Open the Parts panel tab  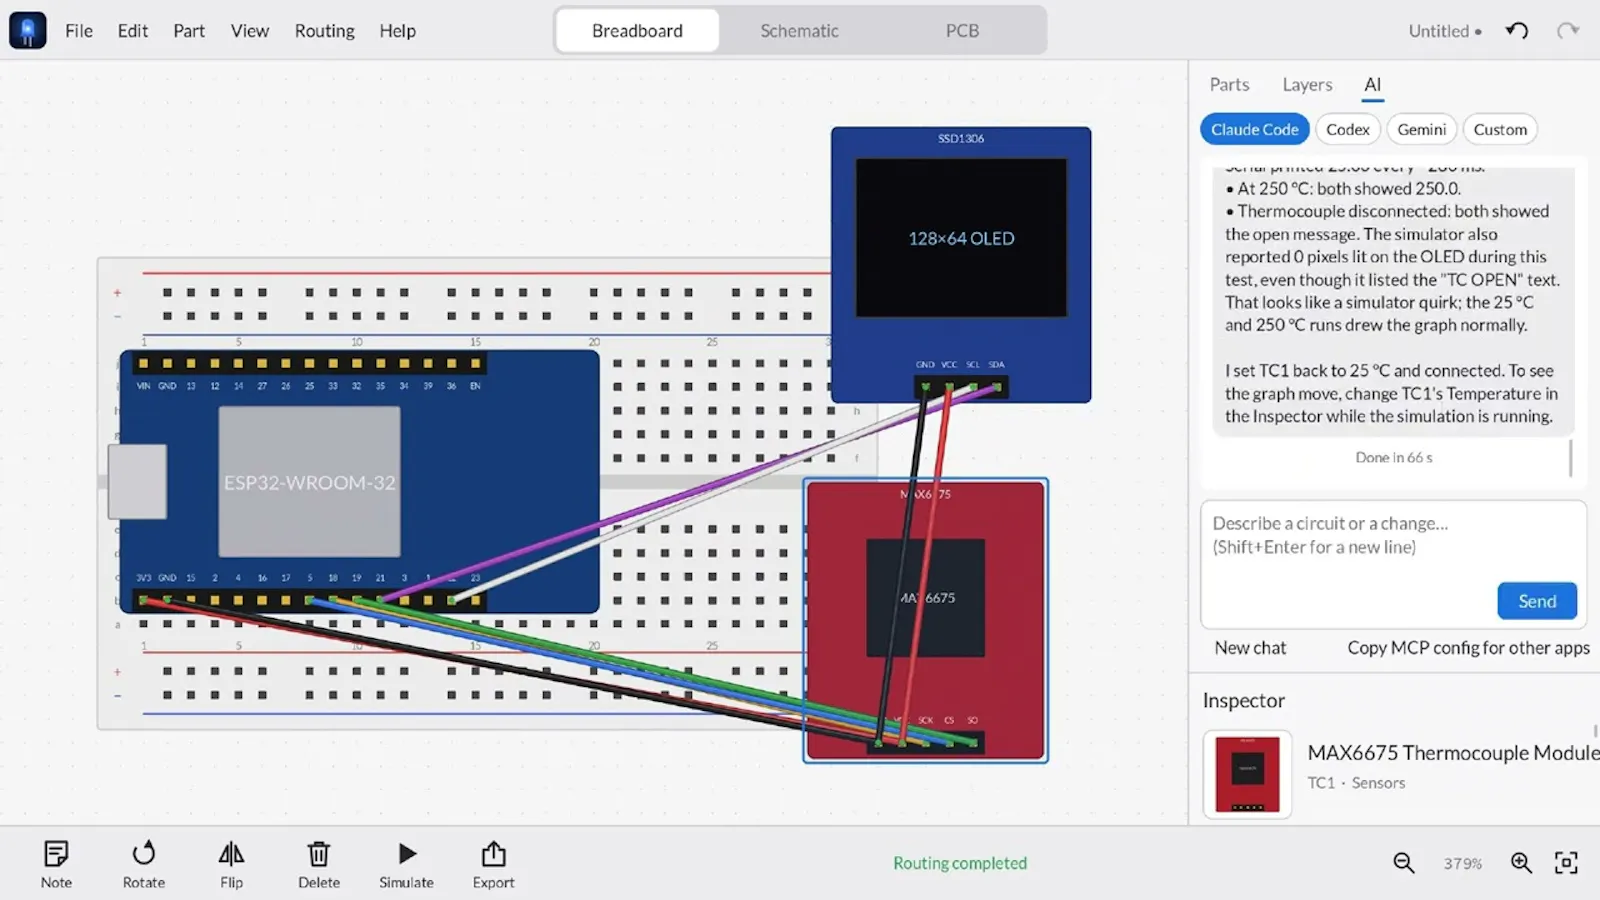pos(1229,85)
